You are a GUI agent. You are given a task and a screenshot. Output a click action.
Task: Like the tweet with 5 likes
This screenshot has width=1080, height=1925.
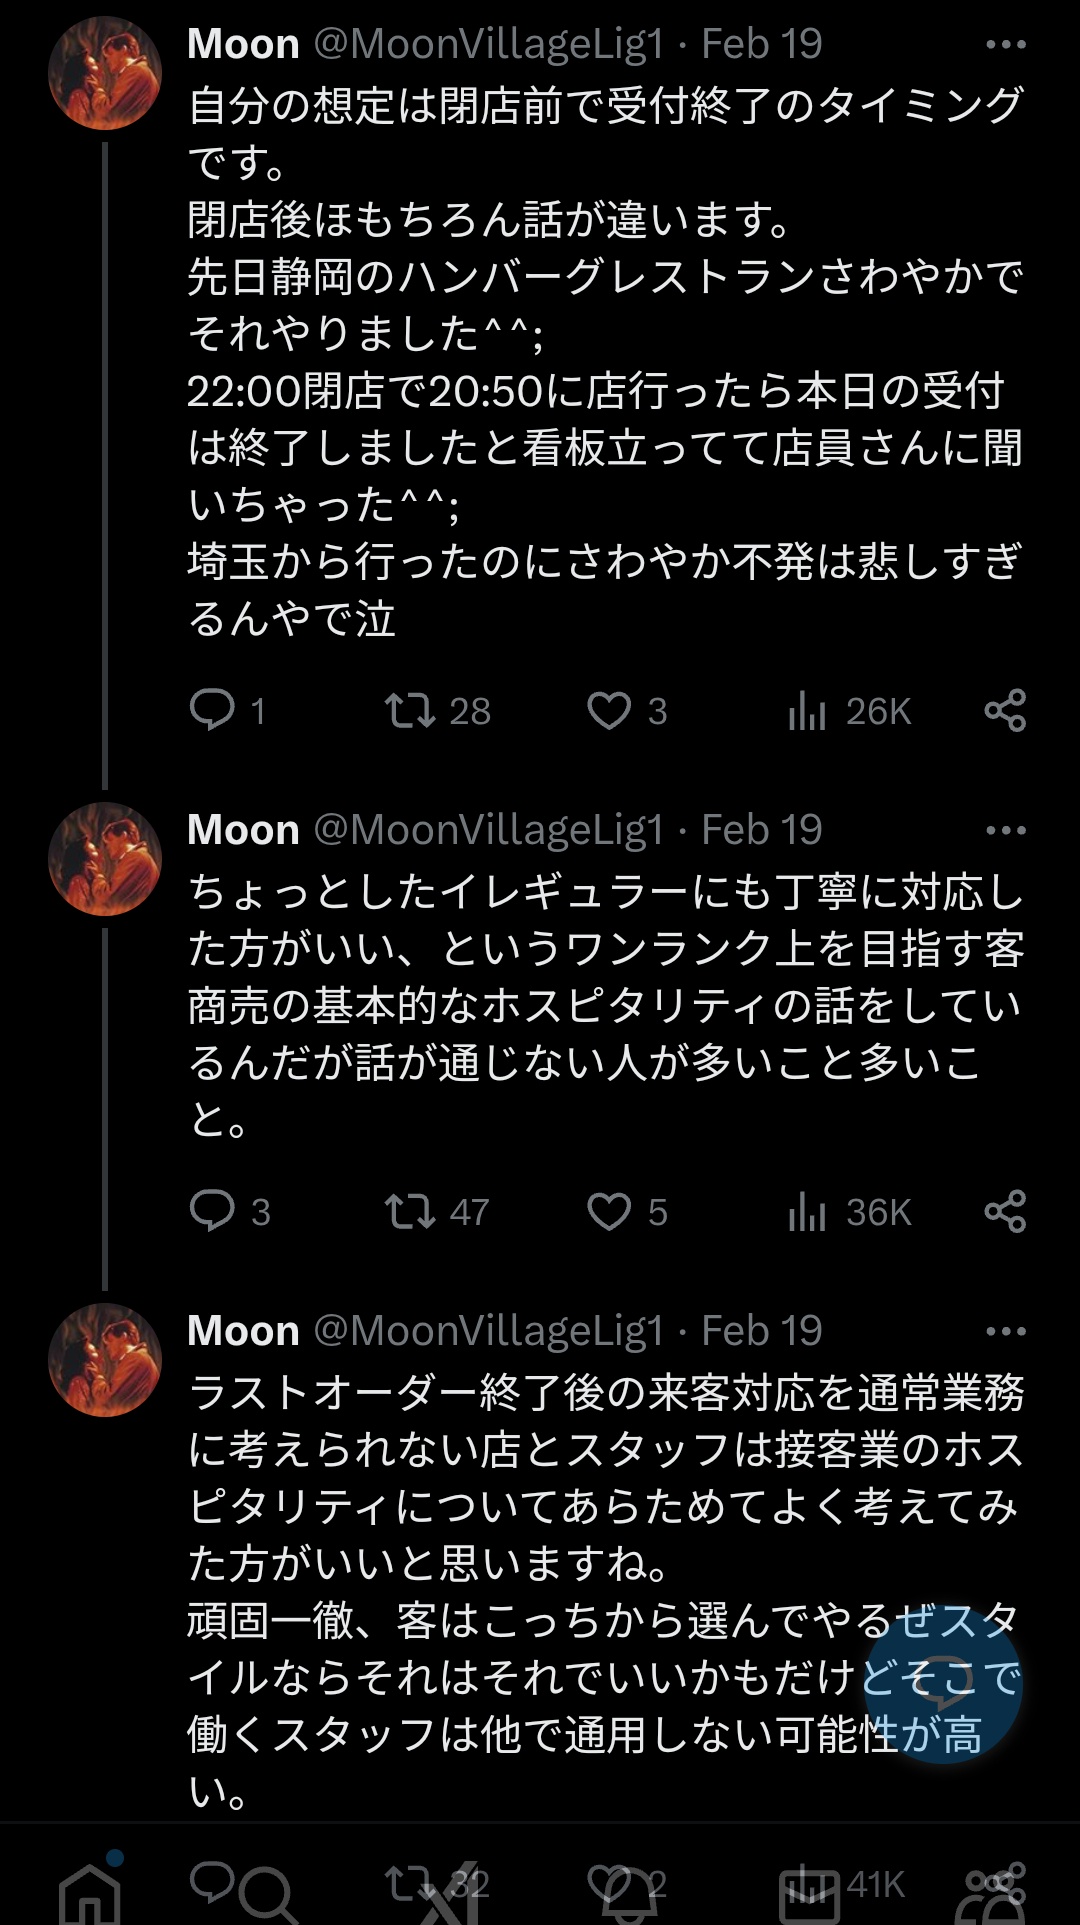pos(609,1211)
